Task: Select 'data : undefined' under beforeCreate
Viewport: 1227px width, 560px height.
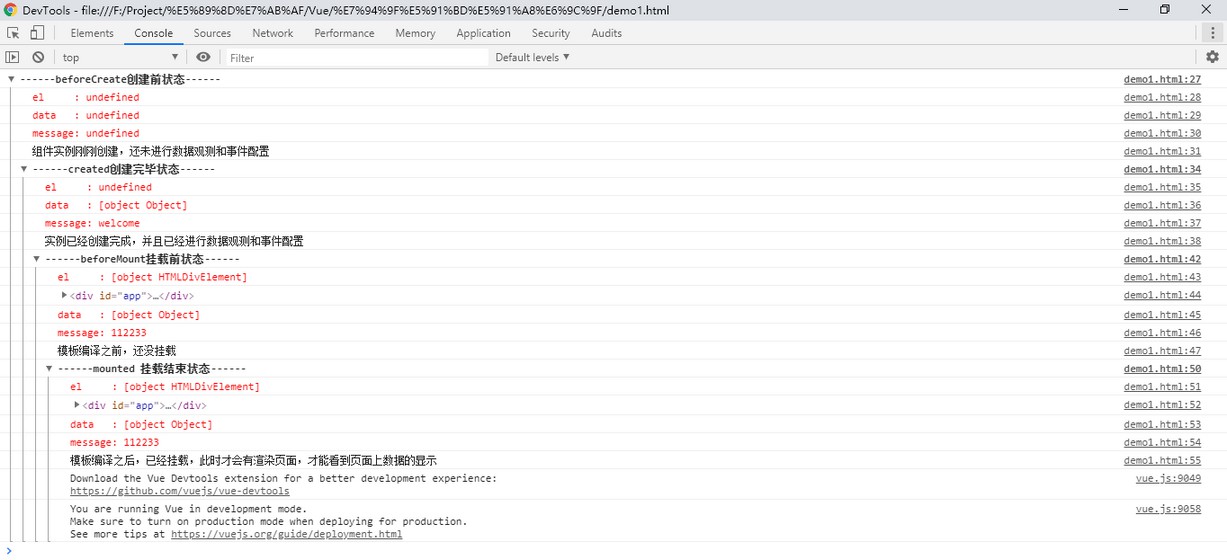Action: coord(86,115)
